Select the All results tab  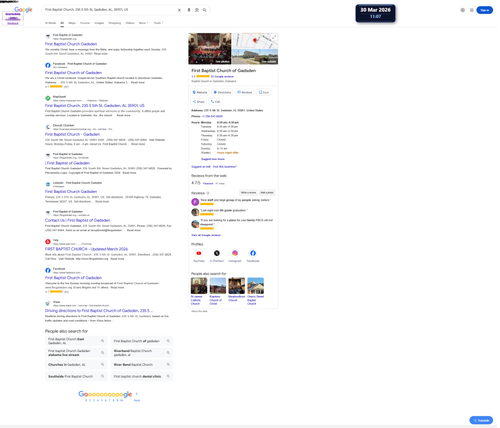click(x=62, y=23)
